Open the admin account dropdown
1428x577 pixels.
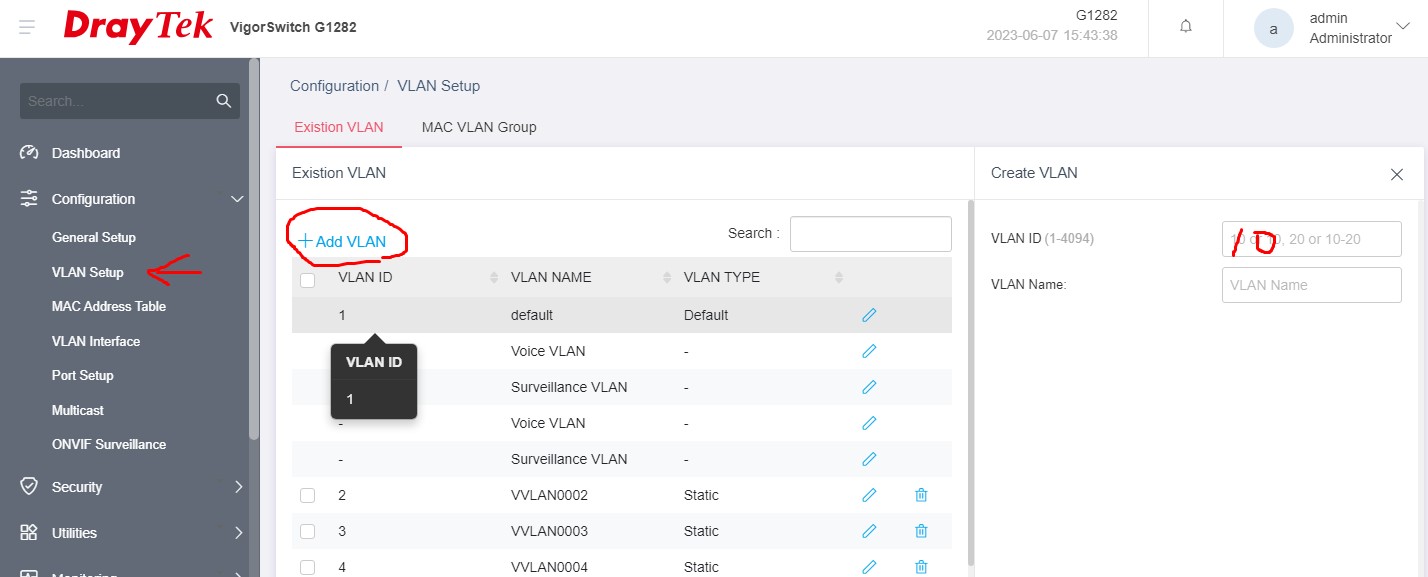pyautogui.click(x=1401, y=27)
